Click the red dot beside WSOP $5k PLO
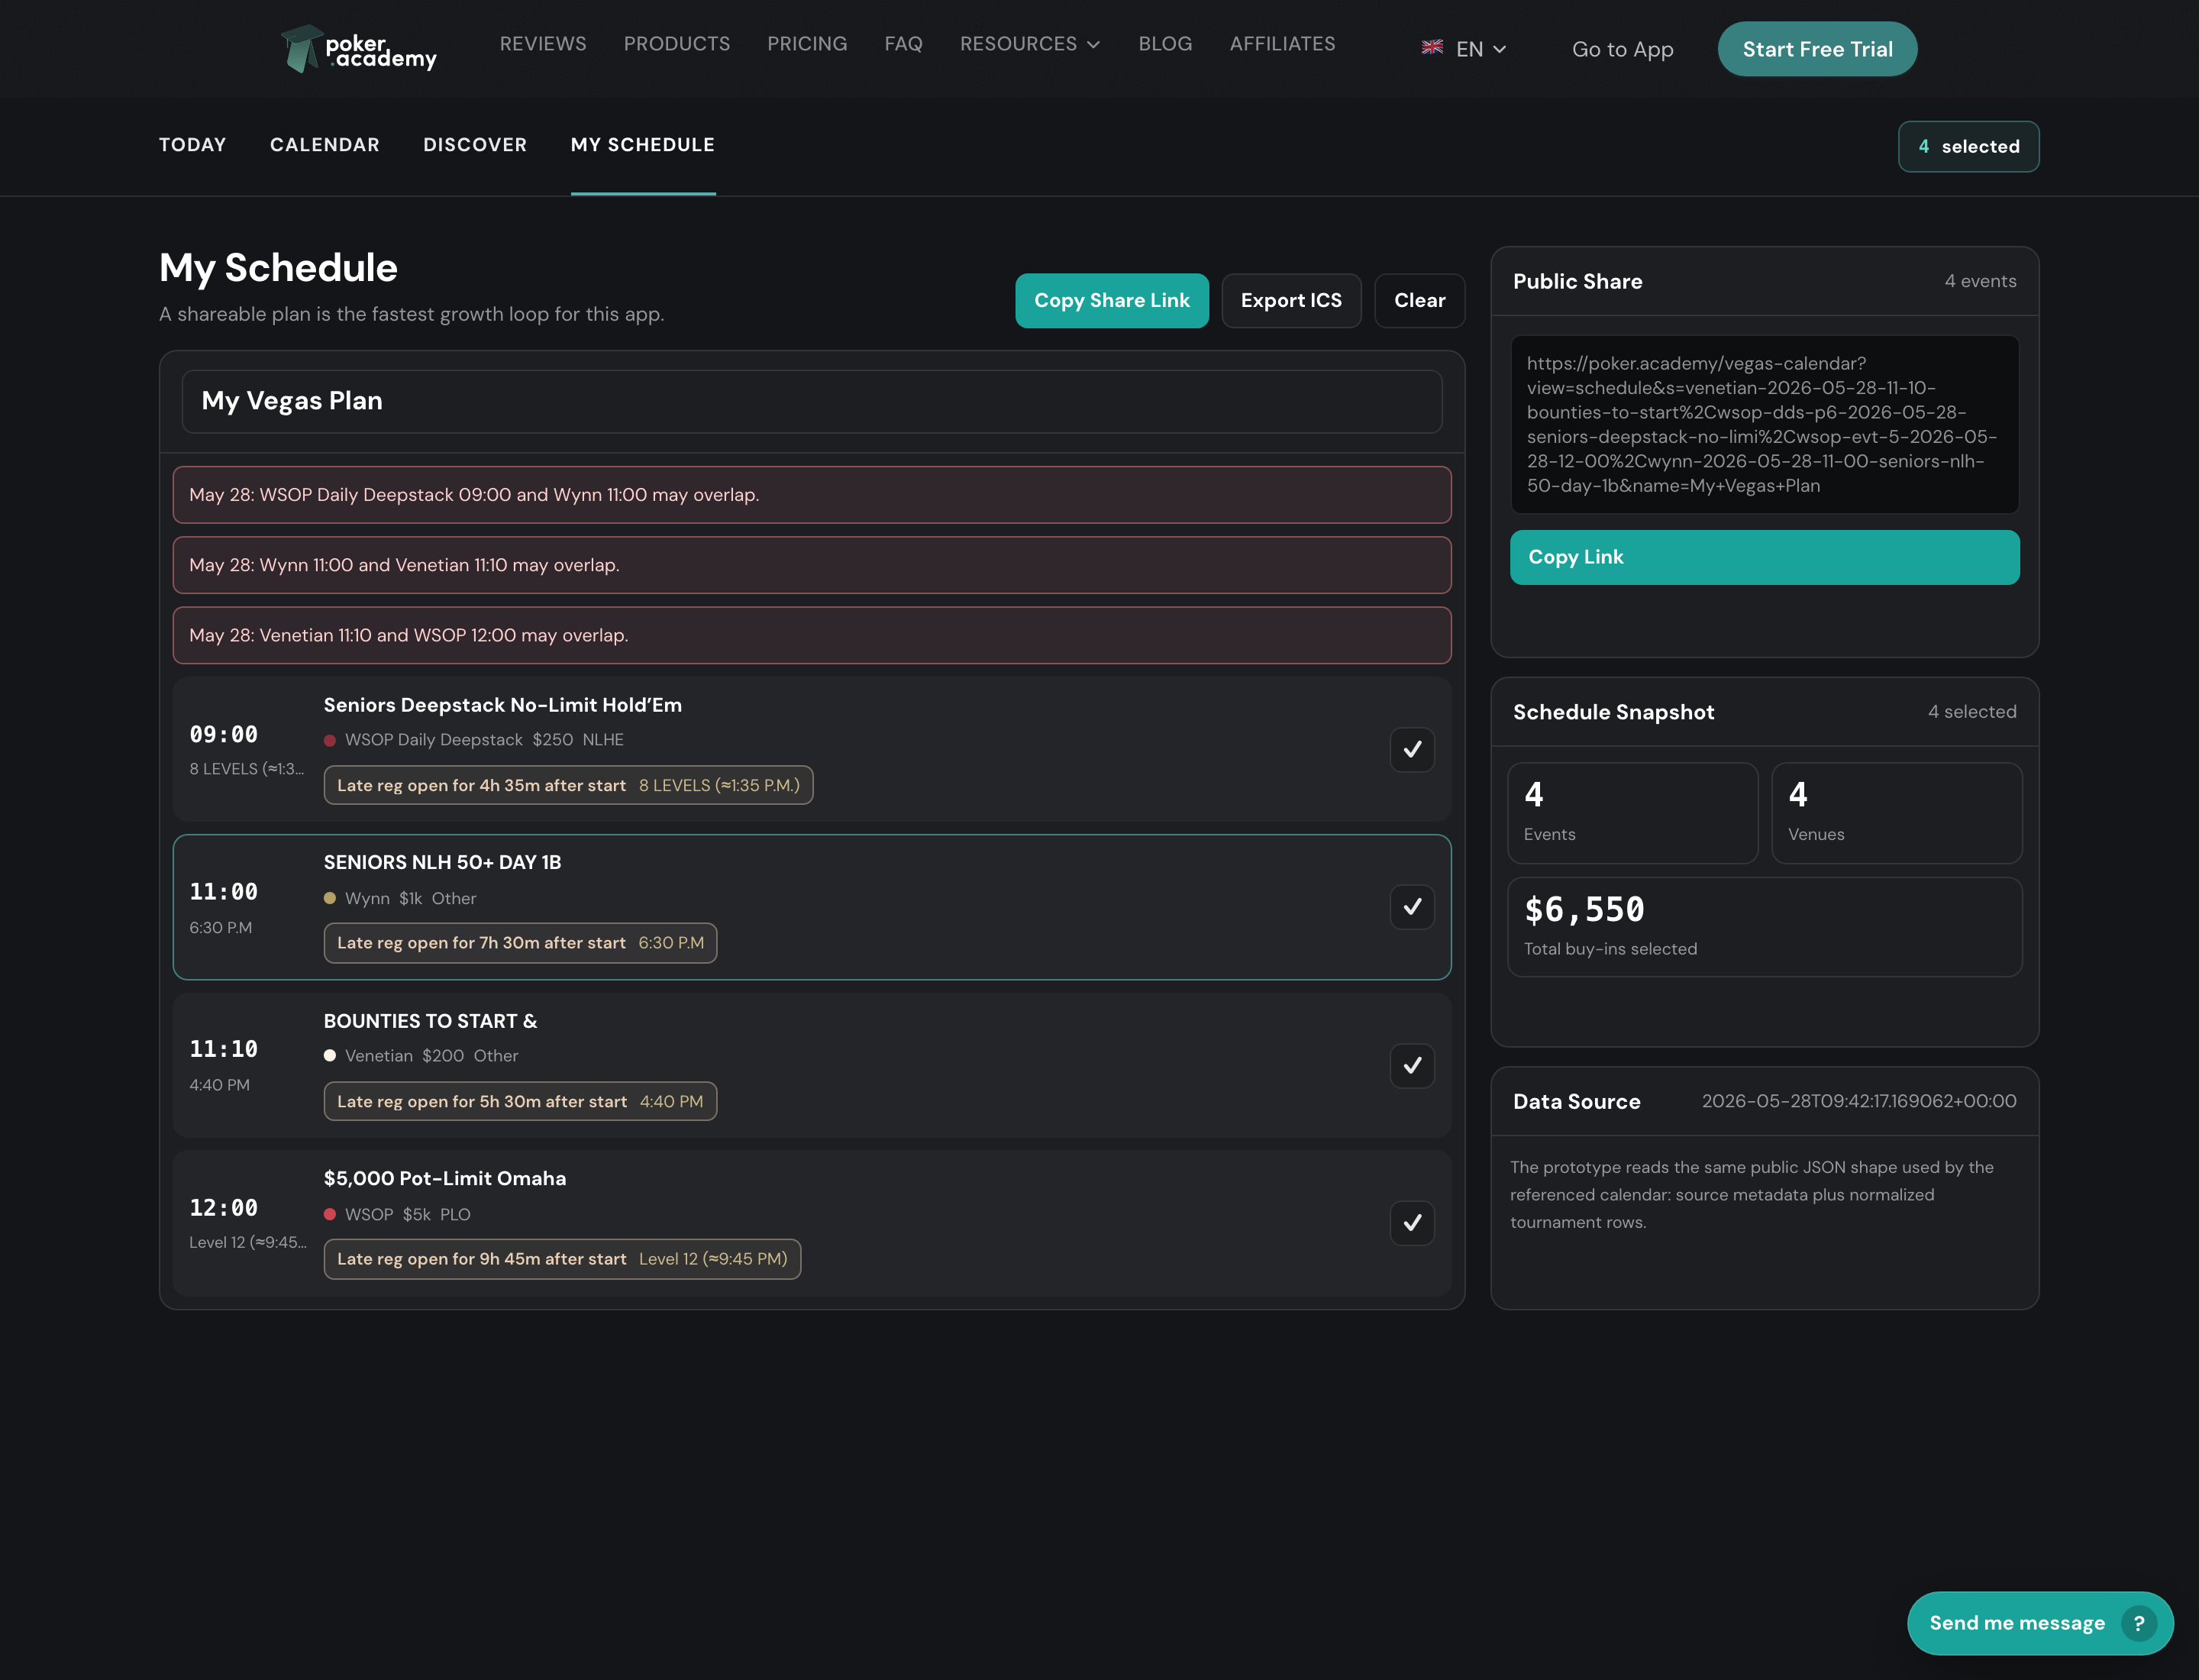This screenshot has width=2199, height=1680. click(330, 1215)
